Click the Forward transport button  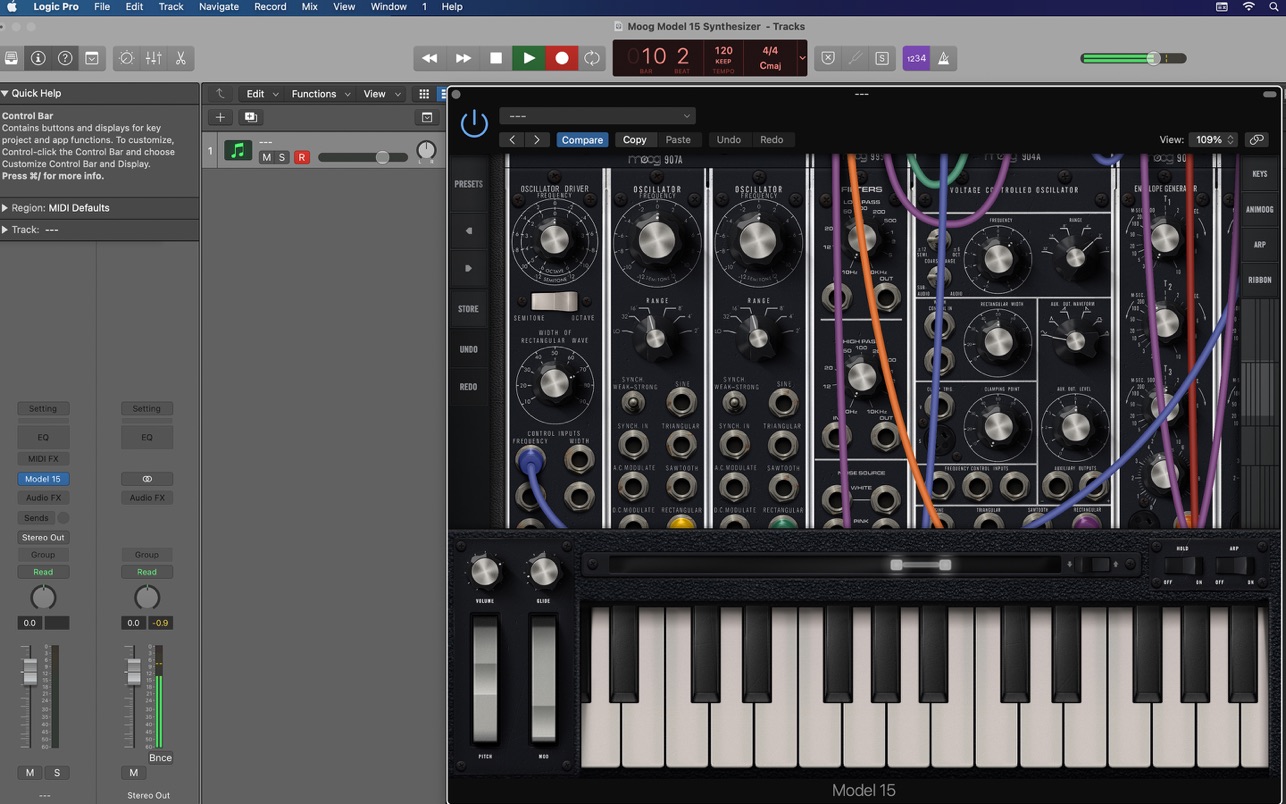462,58
